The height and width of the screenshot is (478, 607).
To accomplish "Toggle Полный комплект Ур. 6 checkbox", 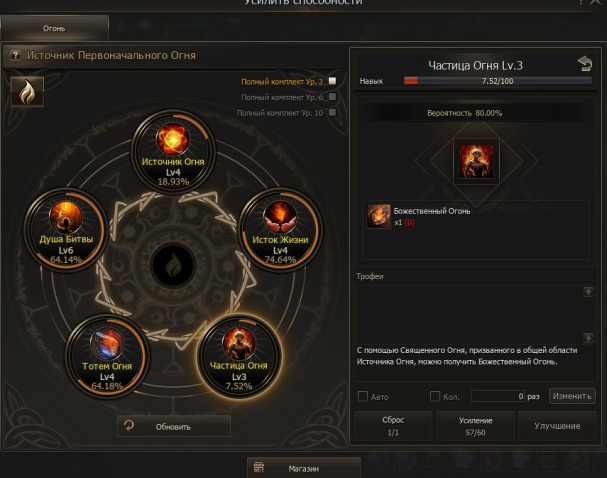I will tap(332, 97).
